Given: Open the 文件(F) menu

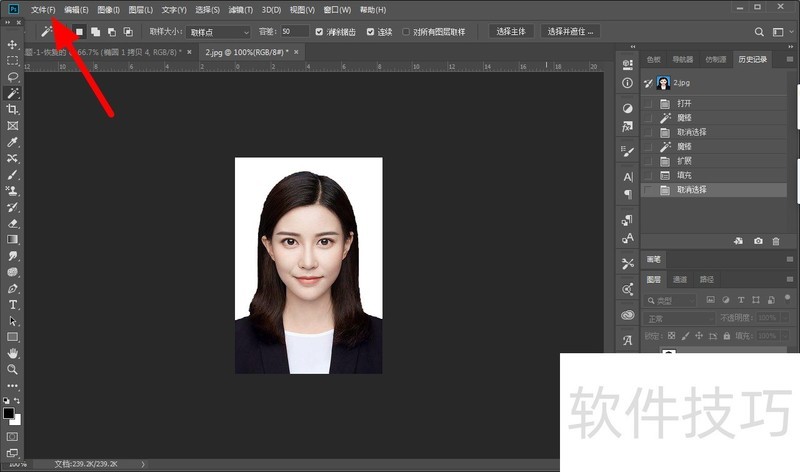Looking at the screenshot, I should click(x=43, y=9).
